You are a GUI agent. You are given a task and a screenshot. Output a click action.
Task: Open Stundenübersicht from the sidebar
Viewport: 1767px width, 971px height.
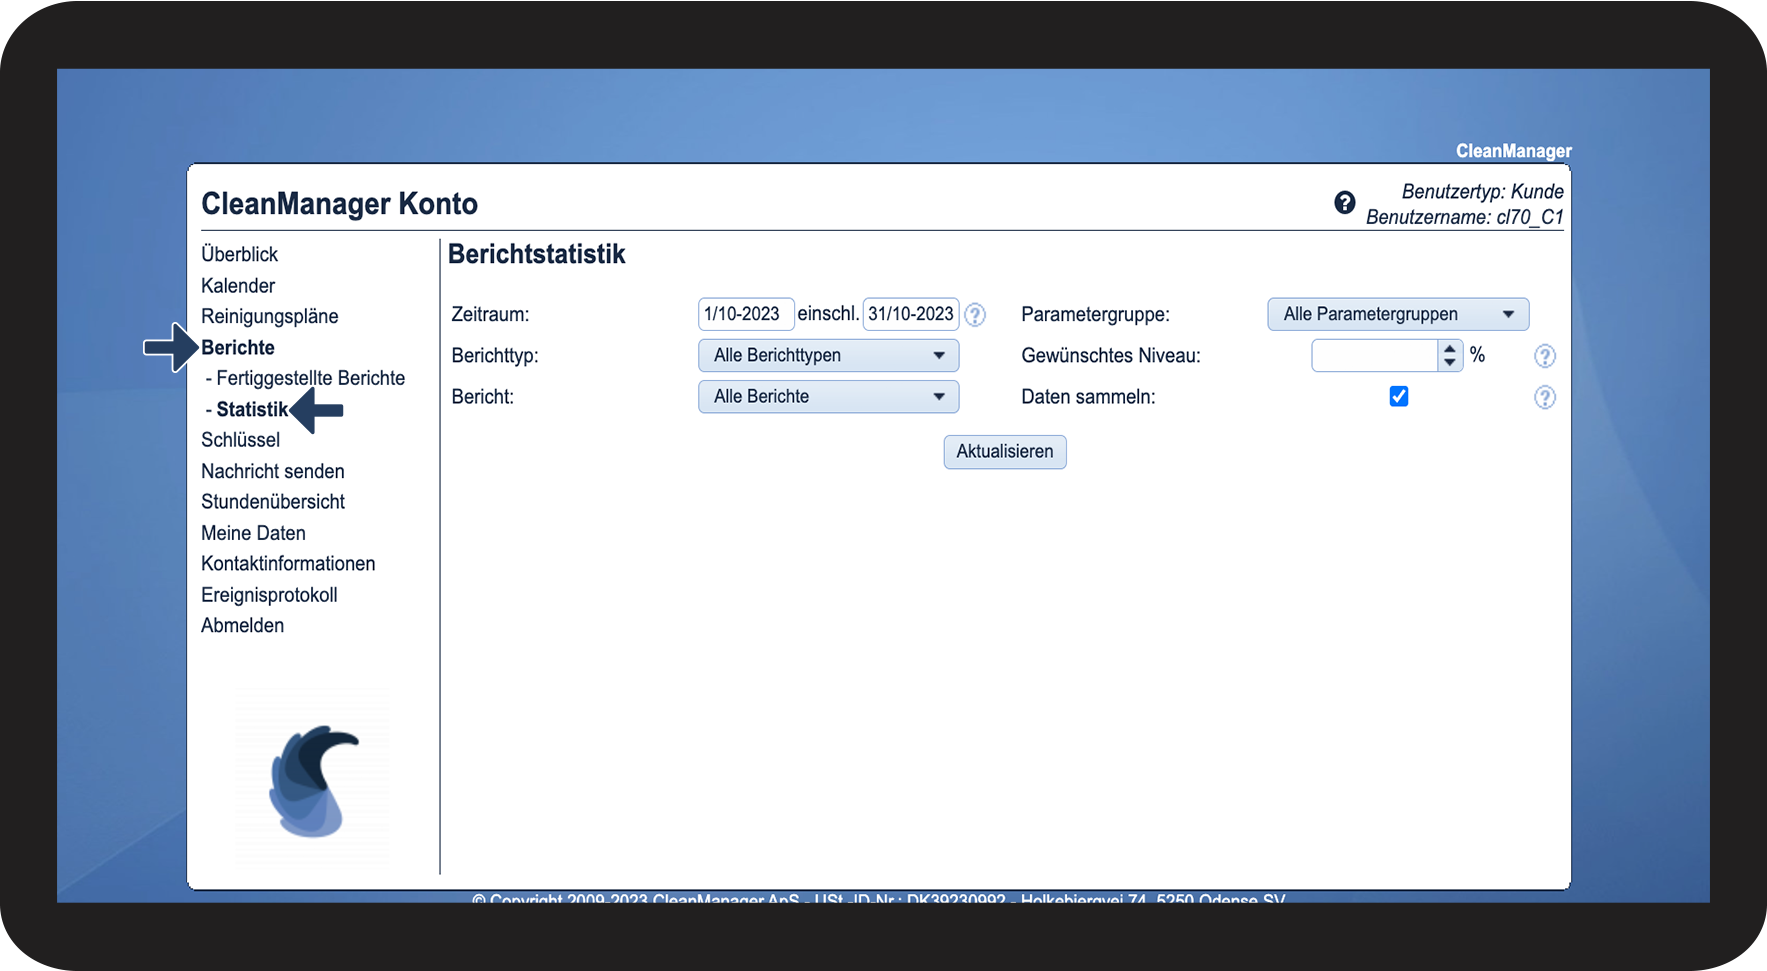coord(273,502)
